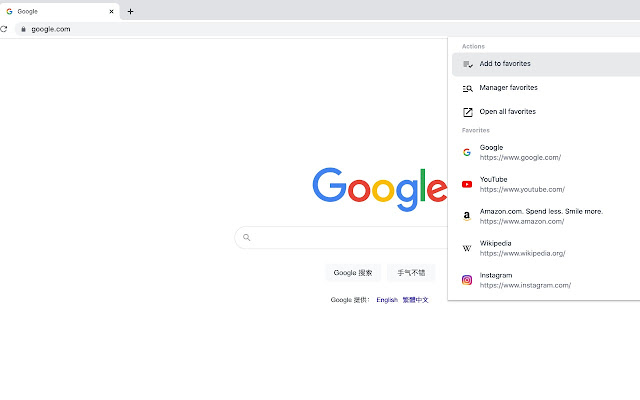The height and width of the screenshot is (400, 640).
Task: Click the Instagram icon in favorites
Action: tap(467, 280)
